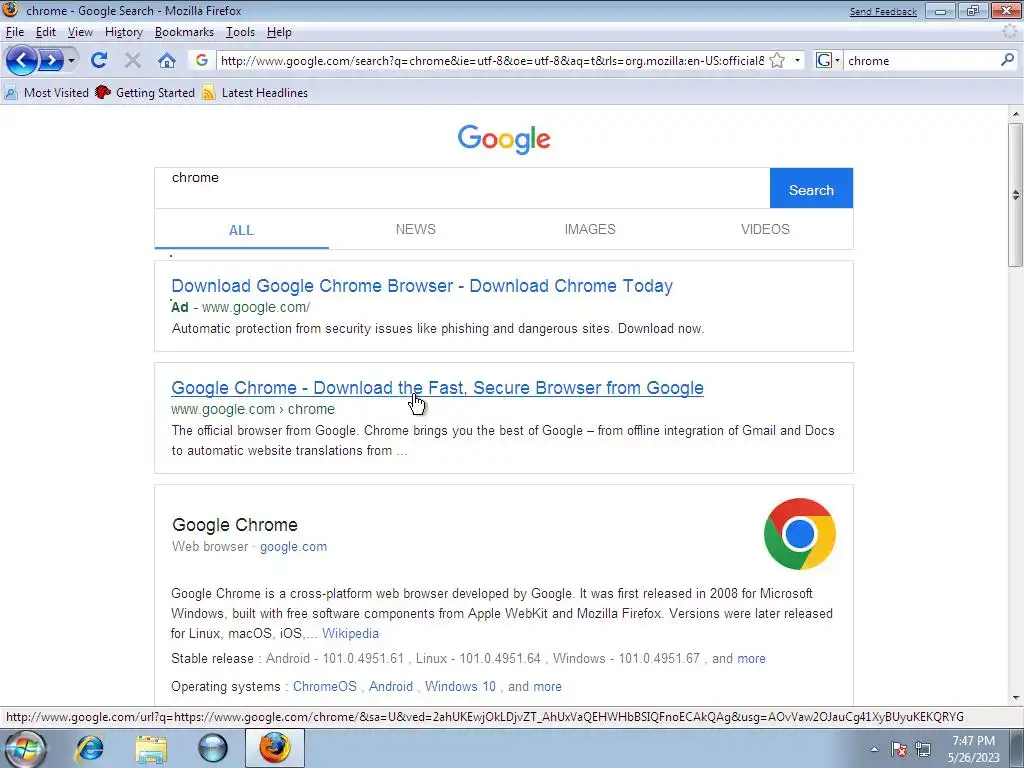Open the Tools menu
This screenshot has width=1024, height=768.
tap(240, 32)
